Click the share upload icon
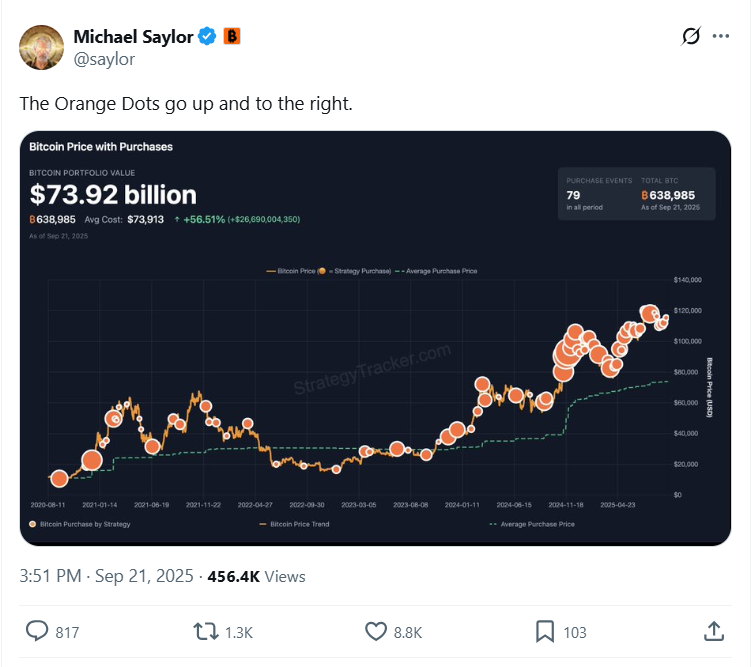The width and height of the screenshot is (751, 667). coord(714,631)
